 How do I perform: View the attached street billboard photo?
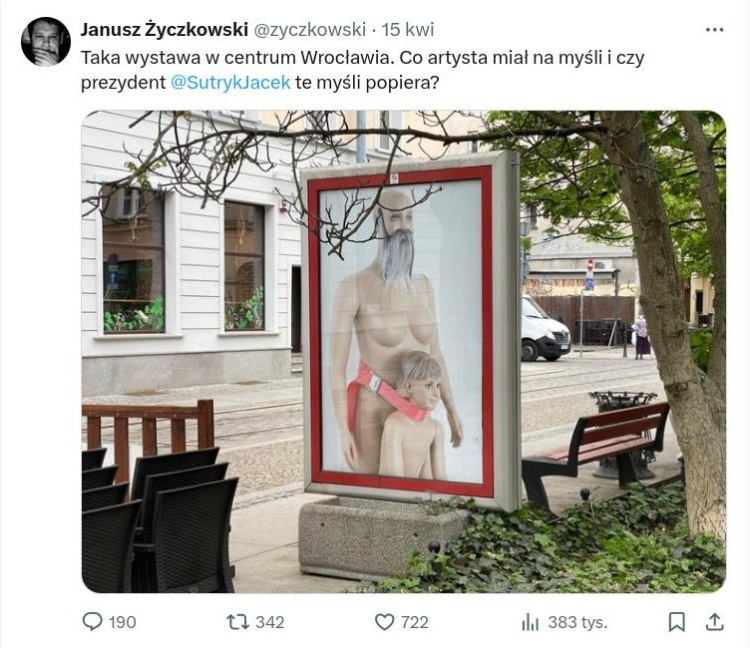tap(404, 352)
